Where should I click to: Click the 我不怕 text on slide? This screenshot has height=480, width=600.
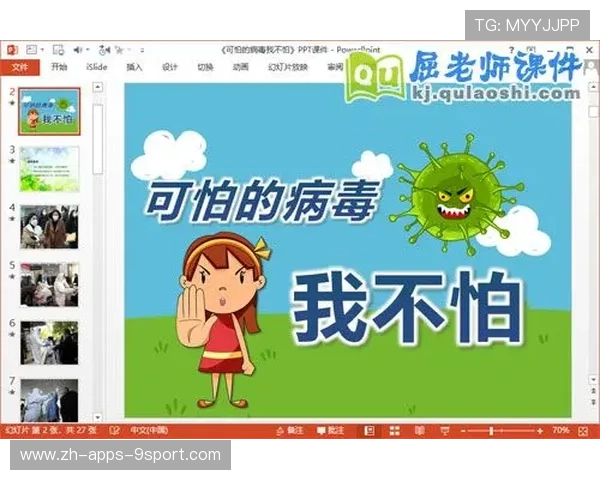tap(407, 307)
